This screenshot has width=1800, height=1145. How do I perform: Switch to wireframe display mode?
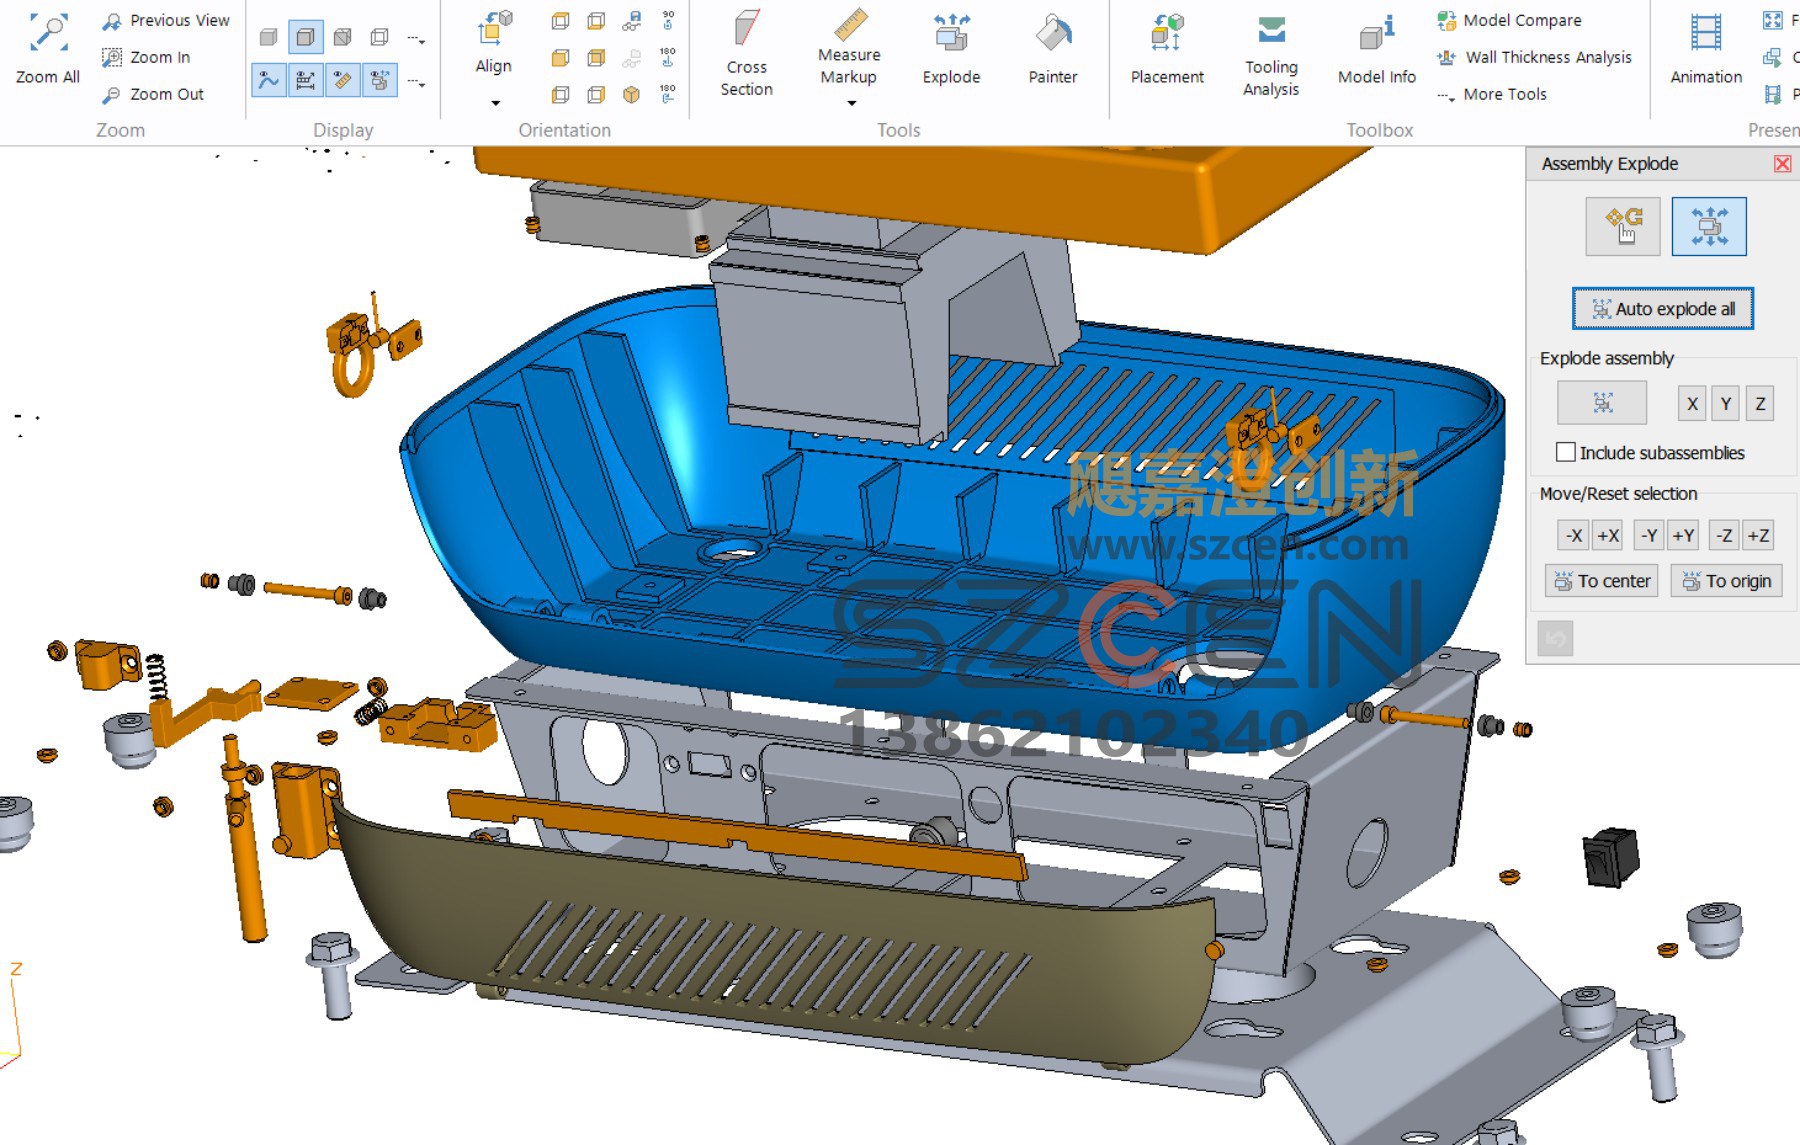pos(380,38)
